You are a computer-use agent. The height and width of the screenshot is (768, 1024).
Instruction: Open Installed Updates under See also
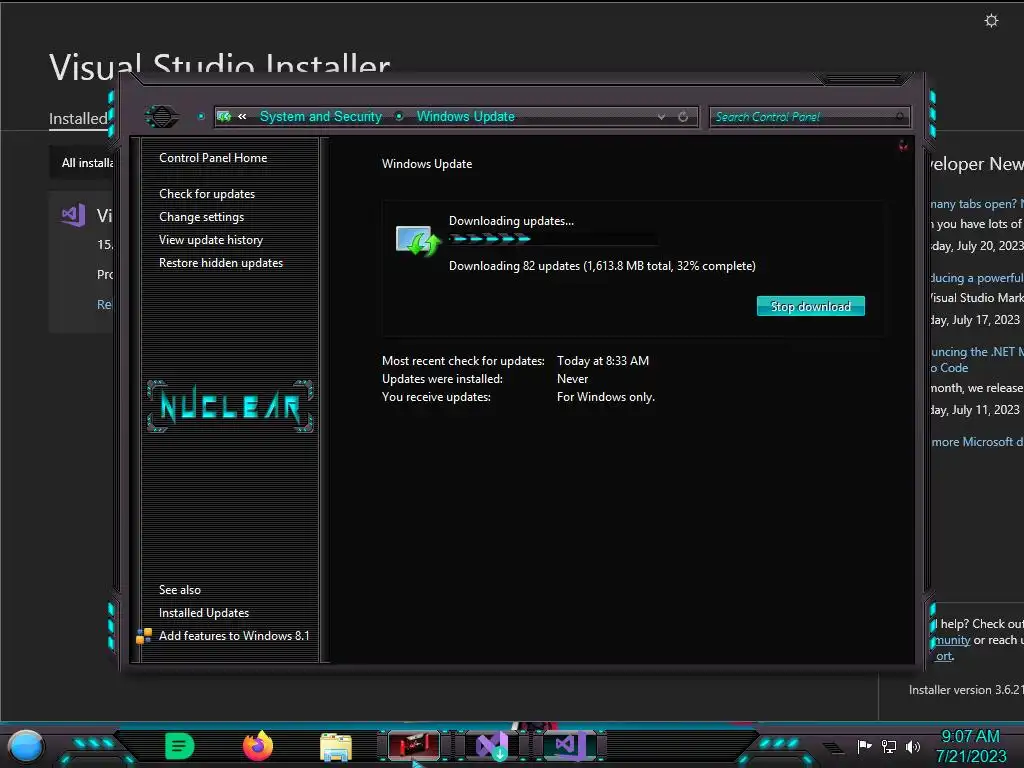click(x=204, y=613)
